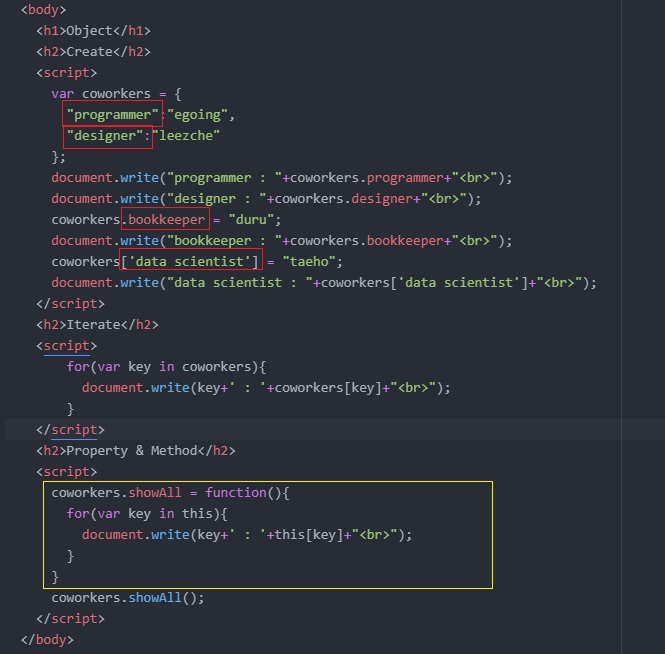This screenshot has height=654, width=665.
Task: Click the var keyword before coworkers = {
Action: [63, 94]
